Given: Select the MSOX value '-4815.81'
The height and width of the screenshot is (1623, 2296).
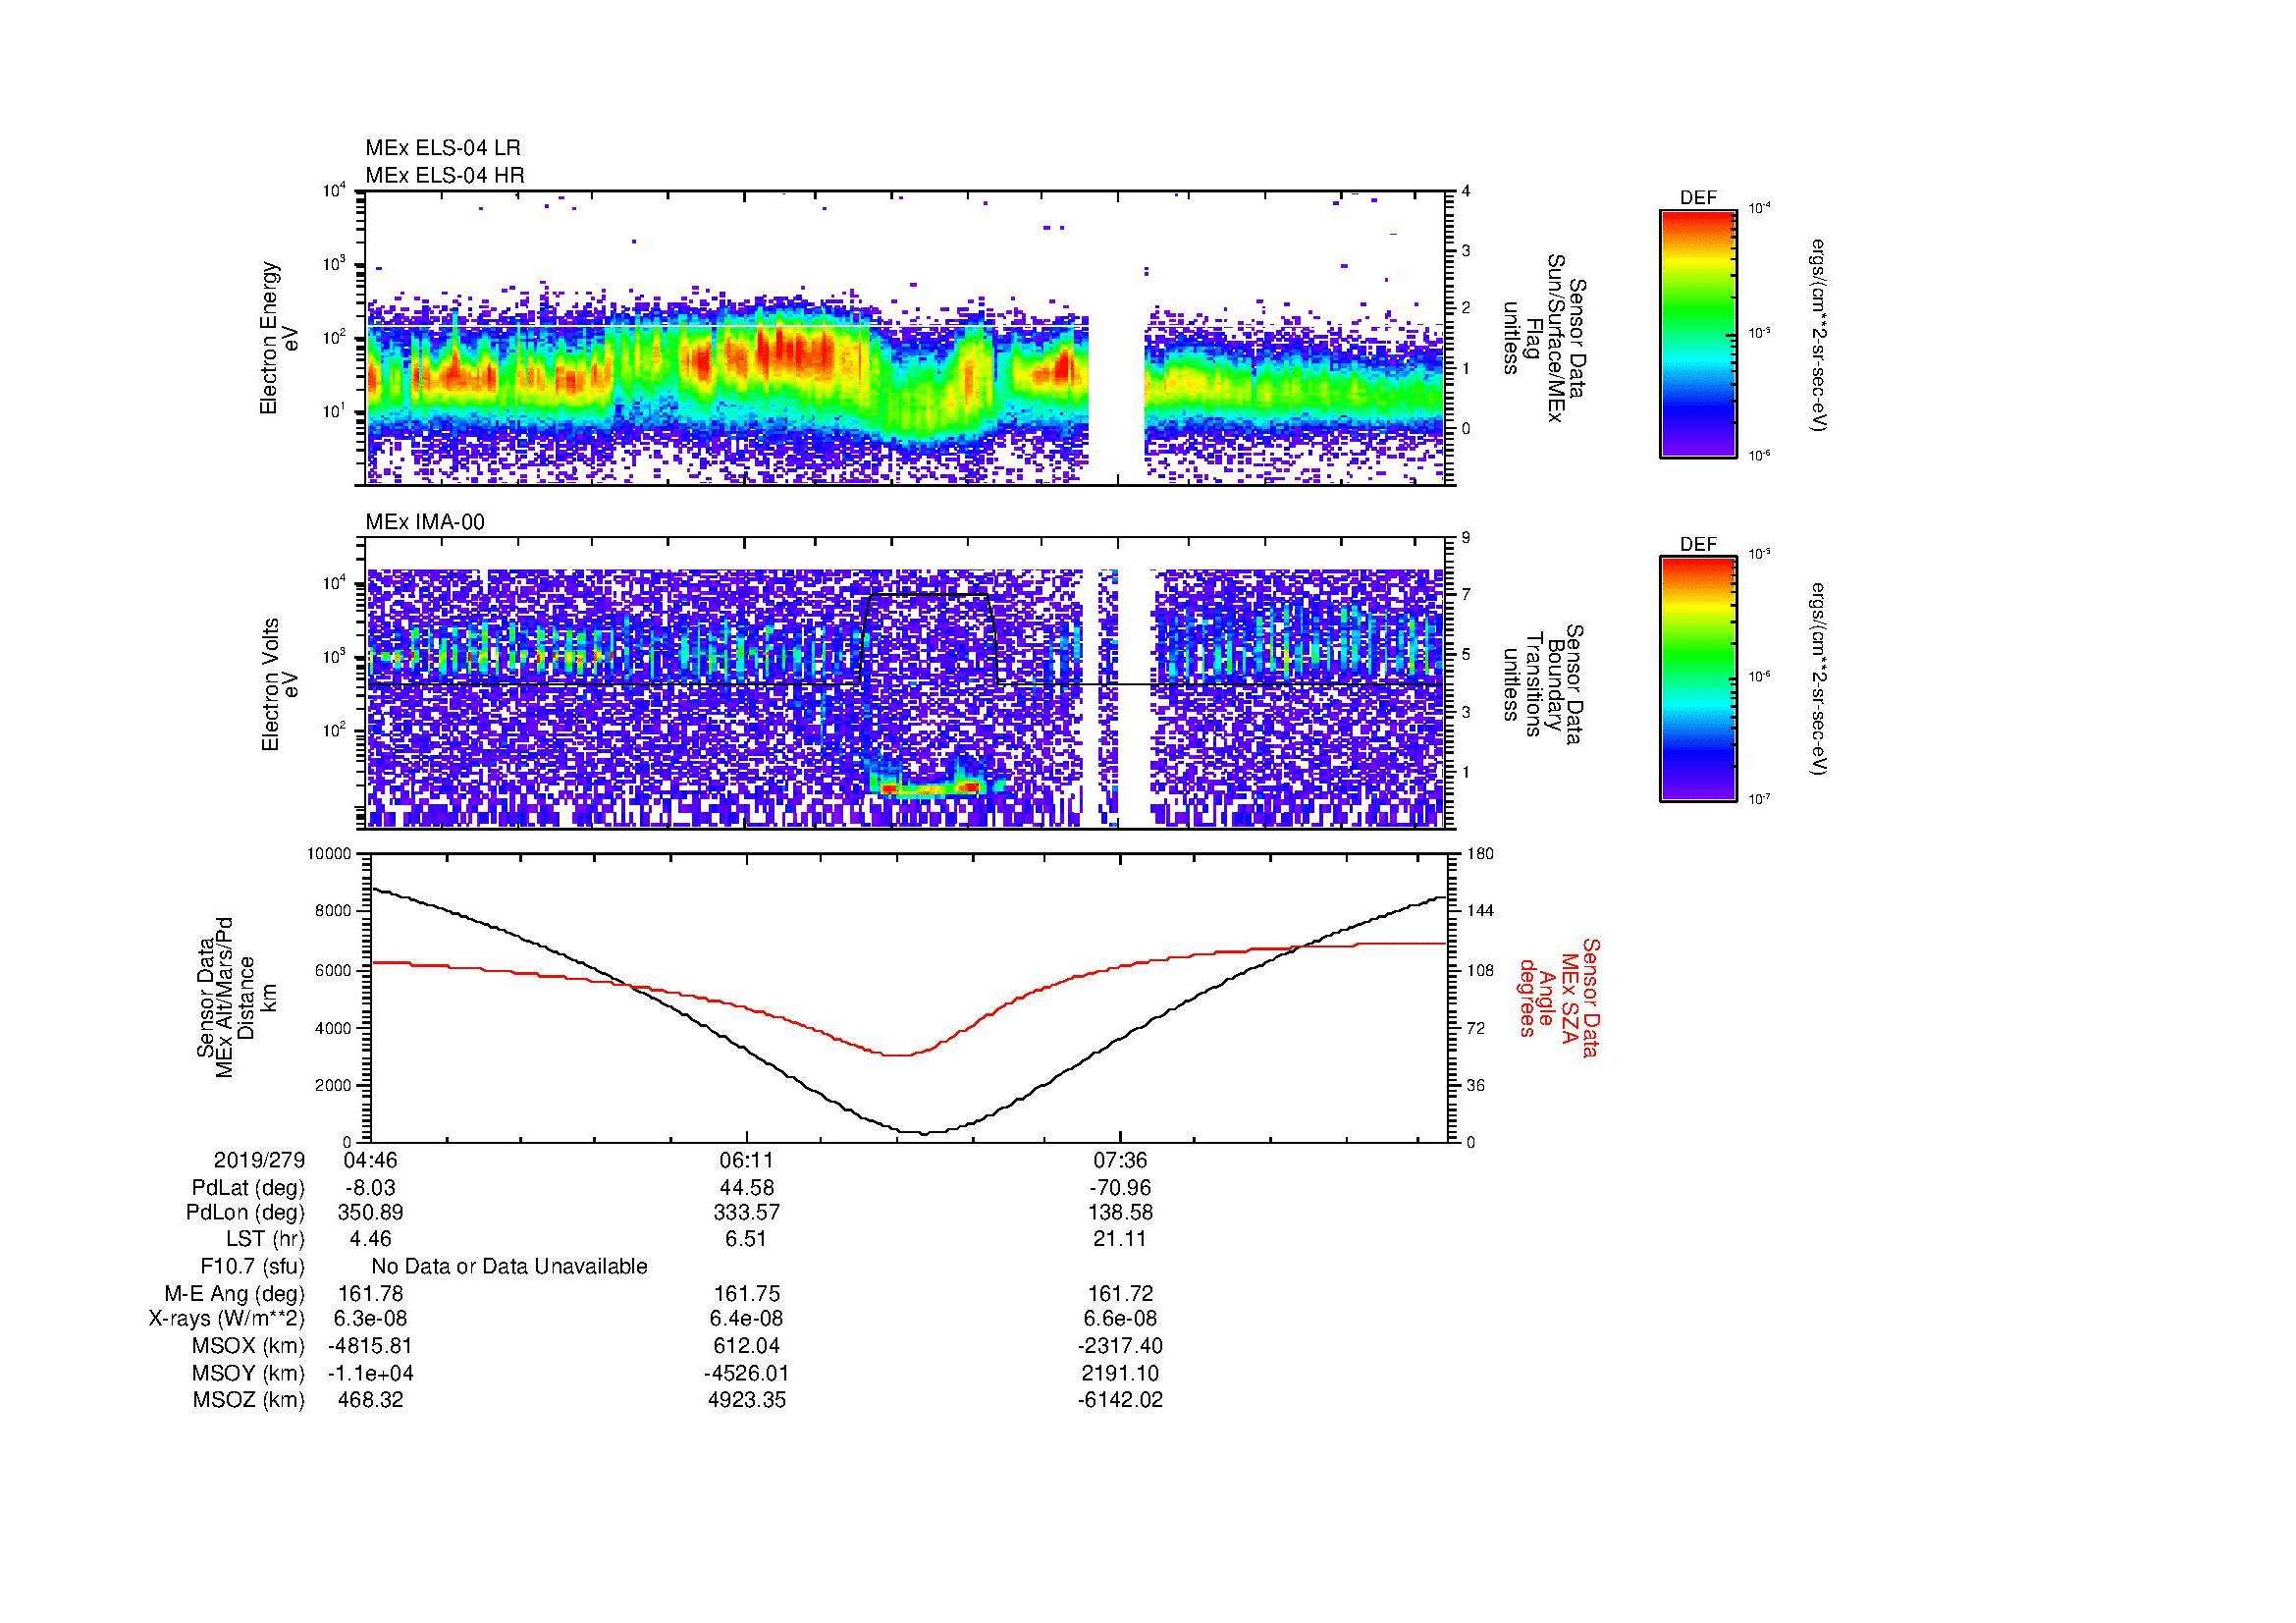Looking at the screenshot, I should tap(370, 1347).
